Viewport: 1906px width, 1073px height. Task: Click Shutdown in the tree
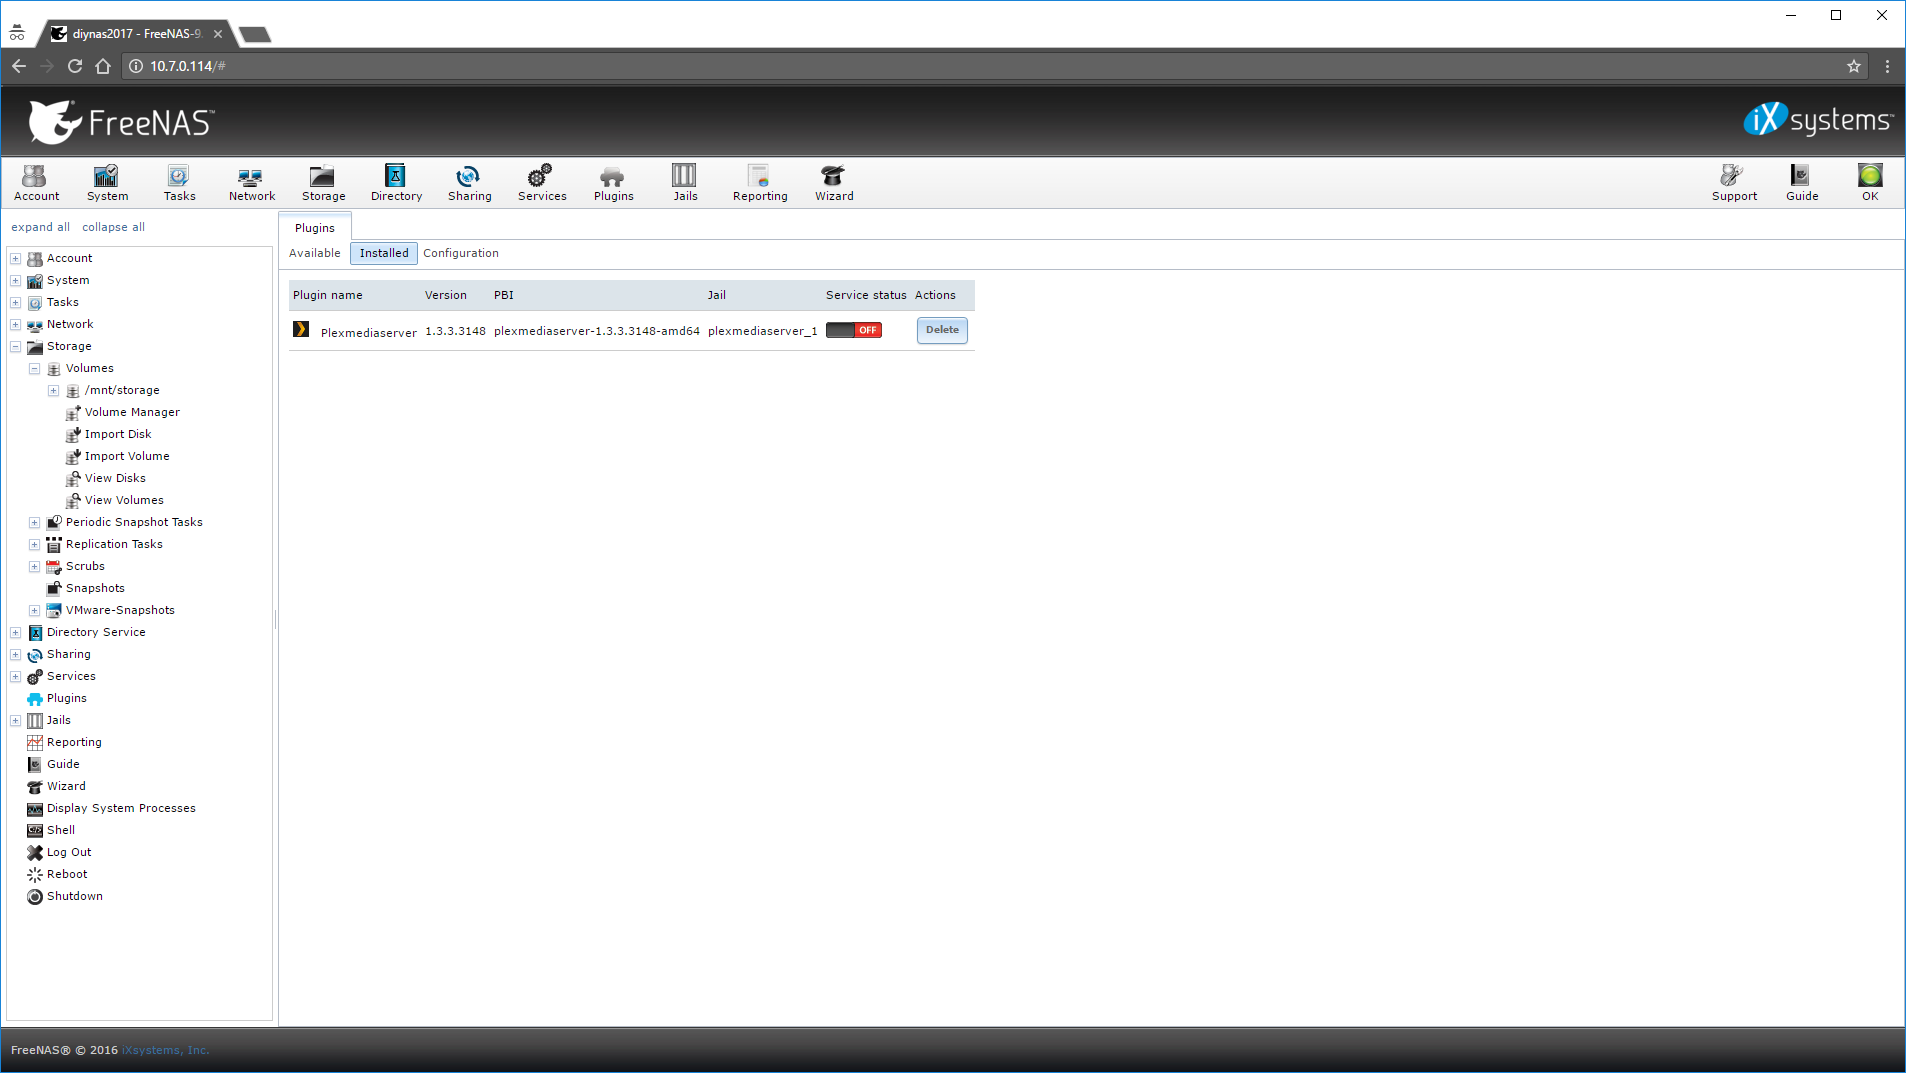tap(75, 896)
